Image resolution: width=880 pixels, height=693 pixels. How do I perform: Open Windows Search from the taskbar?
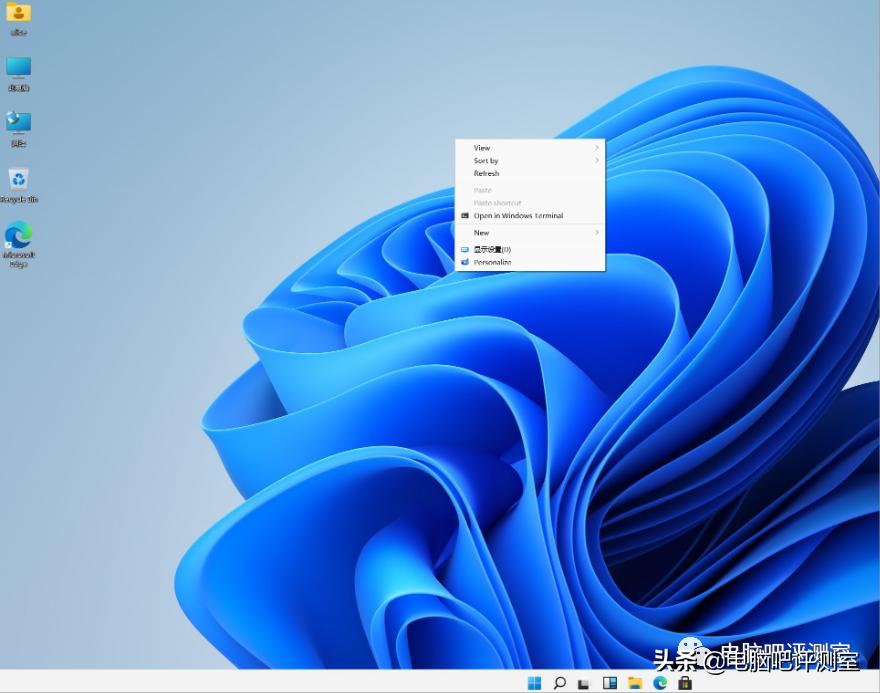[x=560, y=682]
